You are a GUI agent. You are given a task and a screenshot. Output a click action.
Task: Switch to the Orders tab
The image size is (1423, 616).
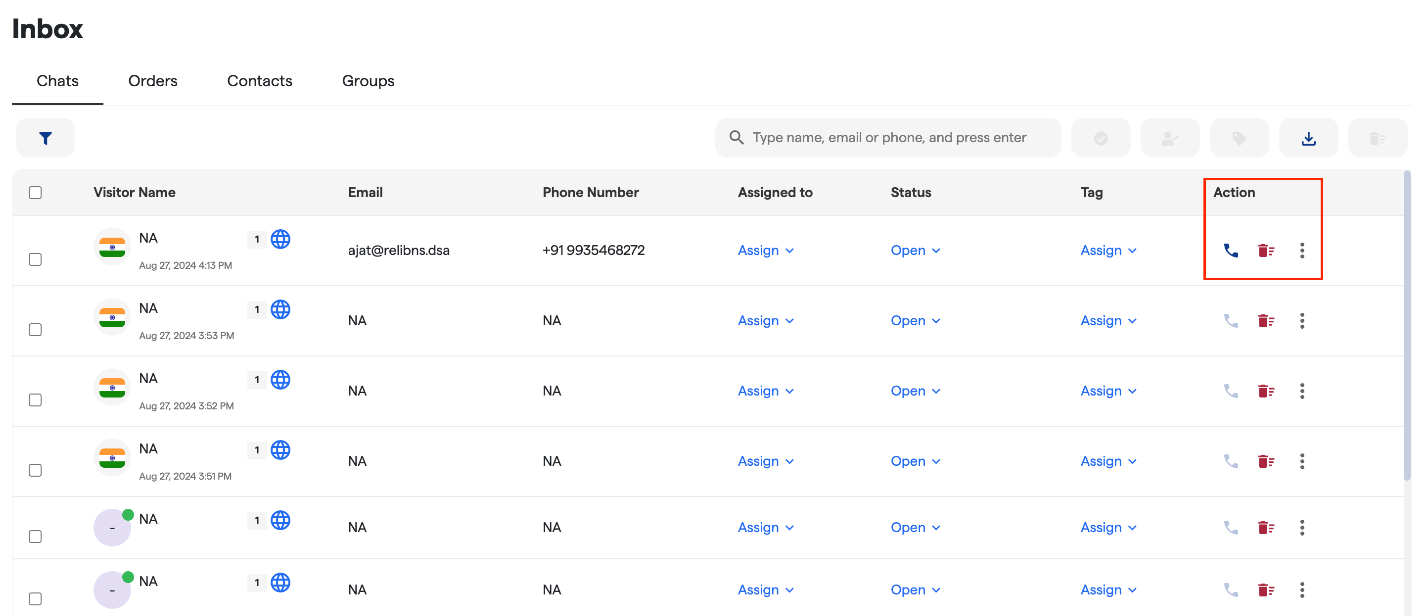[x=153, y=81]
